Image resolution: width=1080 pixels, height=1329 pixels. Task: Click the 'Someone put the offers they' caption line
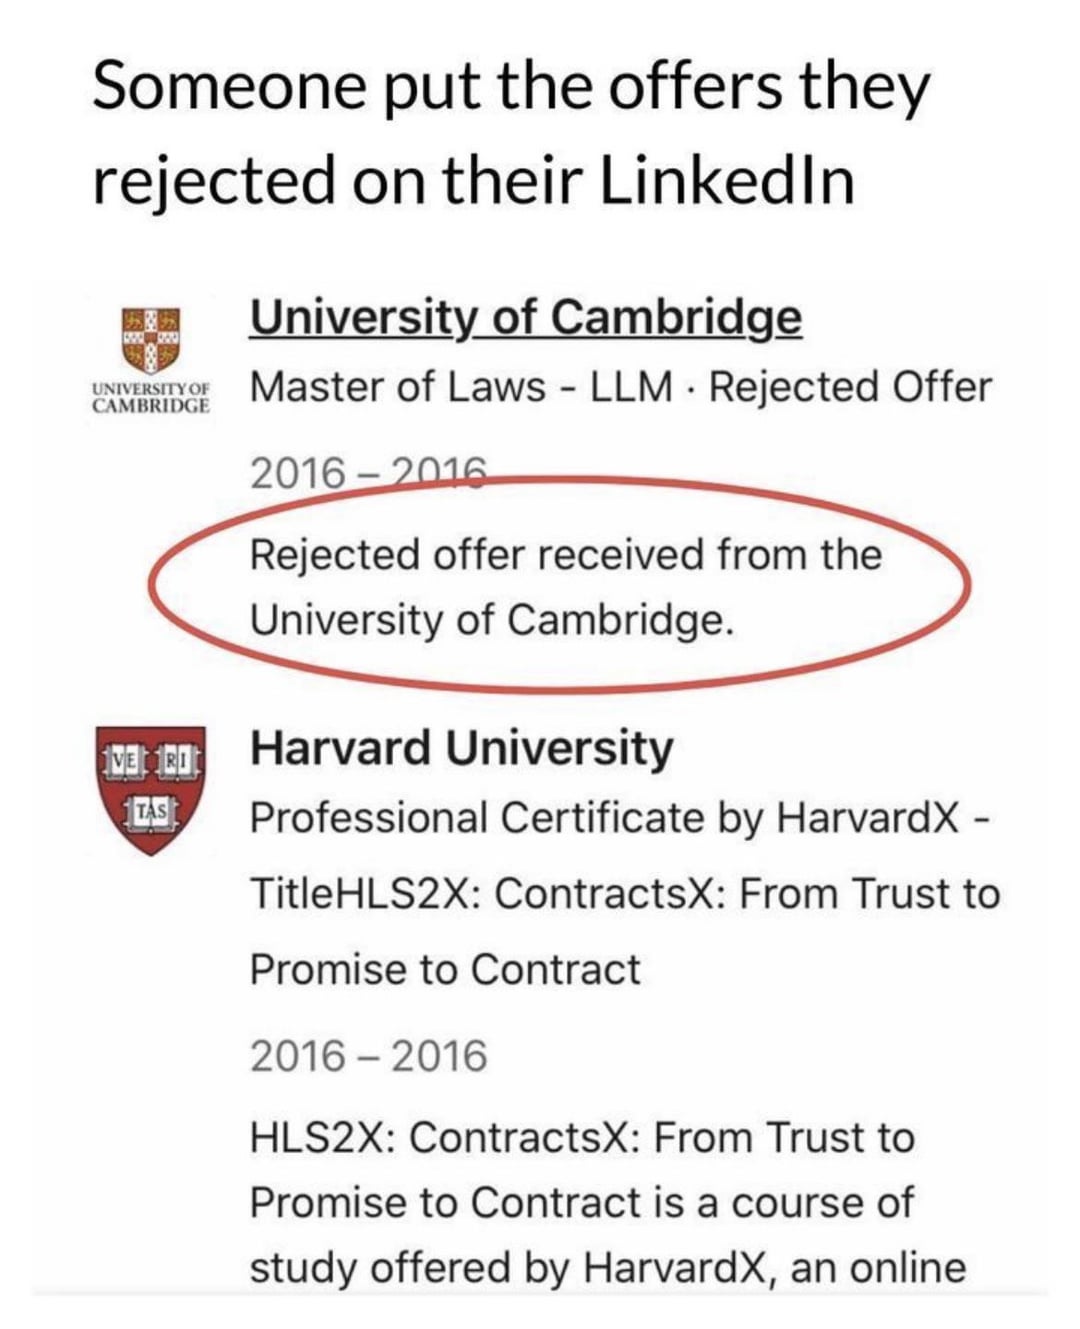pyautogui.click(x=510, y=87)
